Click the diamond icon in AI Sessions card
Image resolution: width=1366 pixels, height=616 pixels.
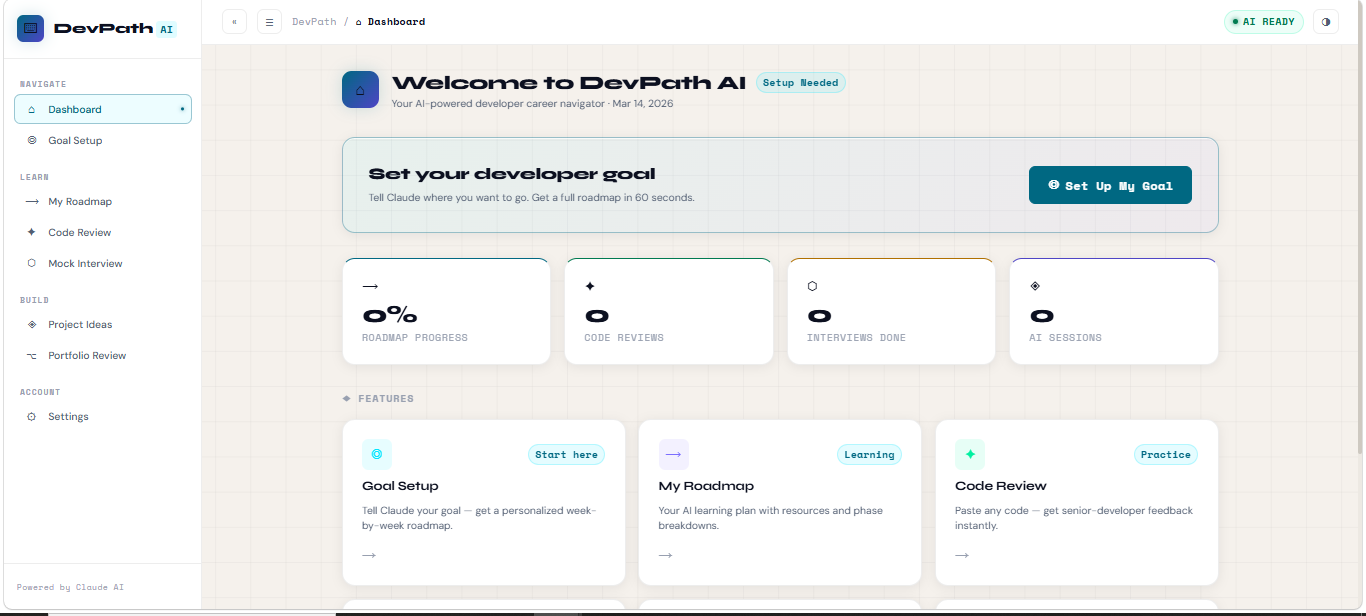click(x=1035, y=286)
